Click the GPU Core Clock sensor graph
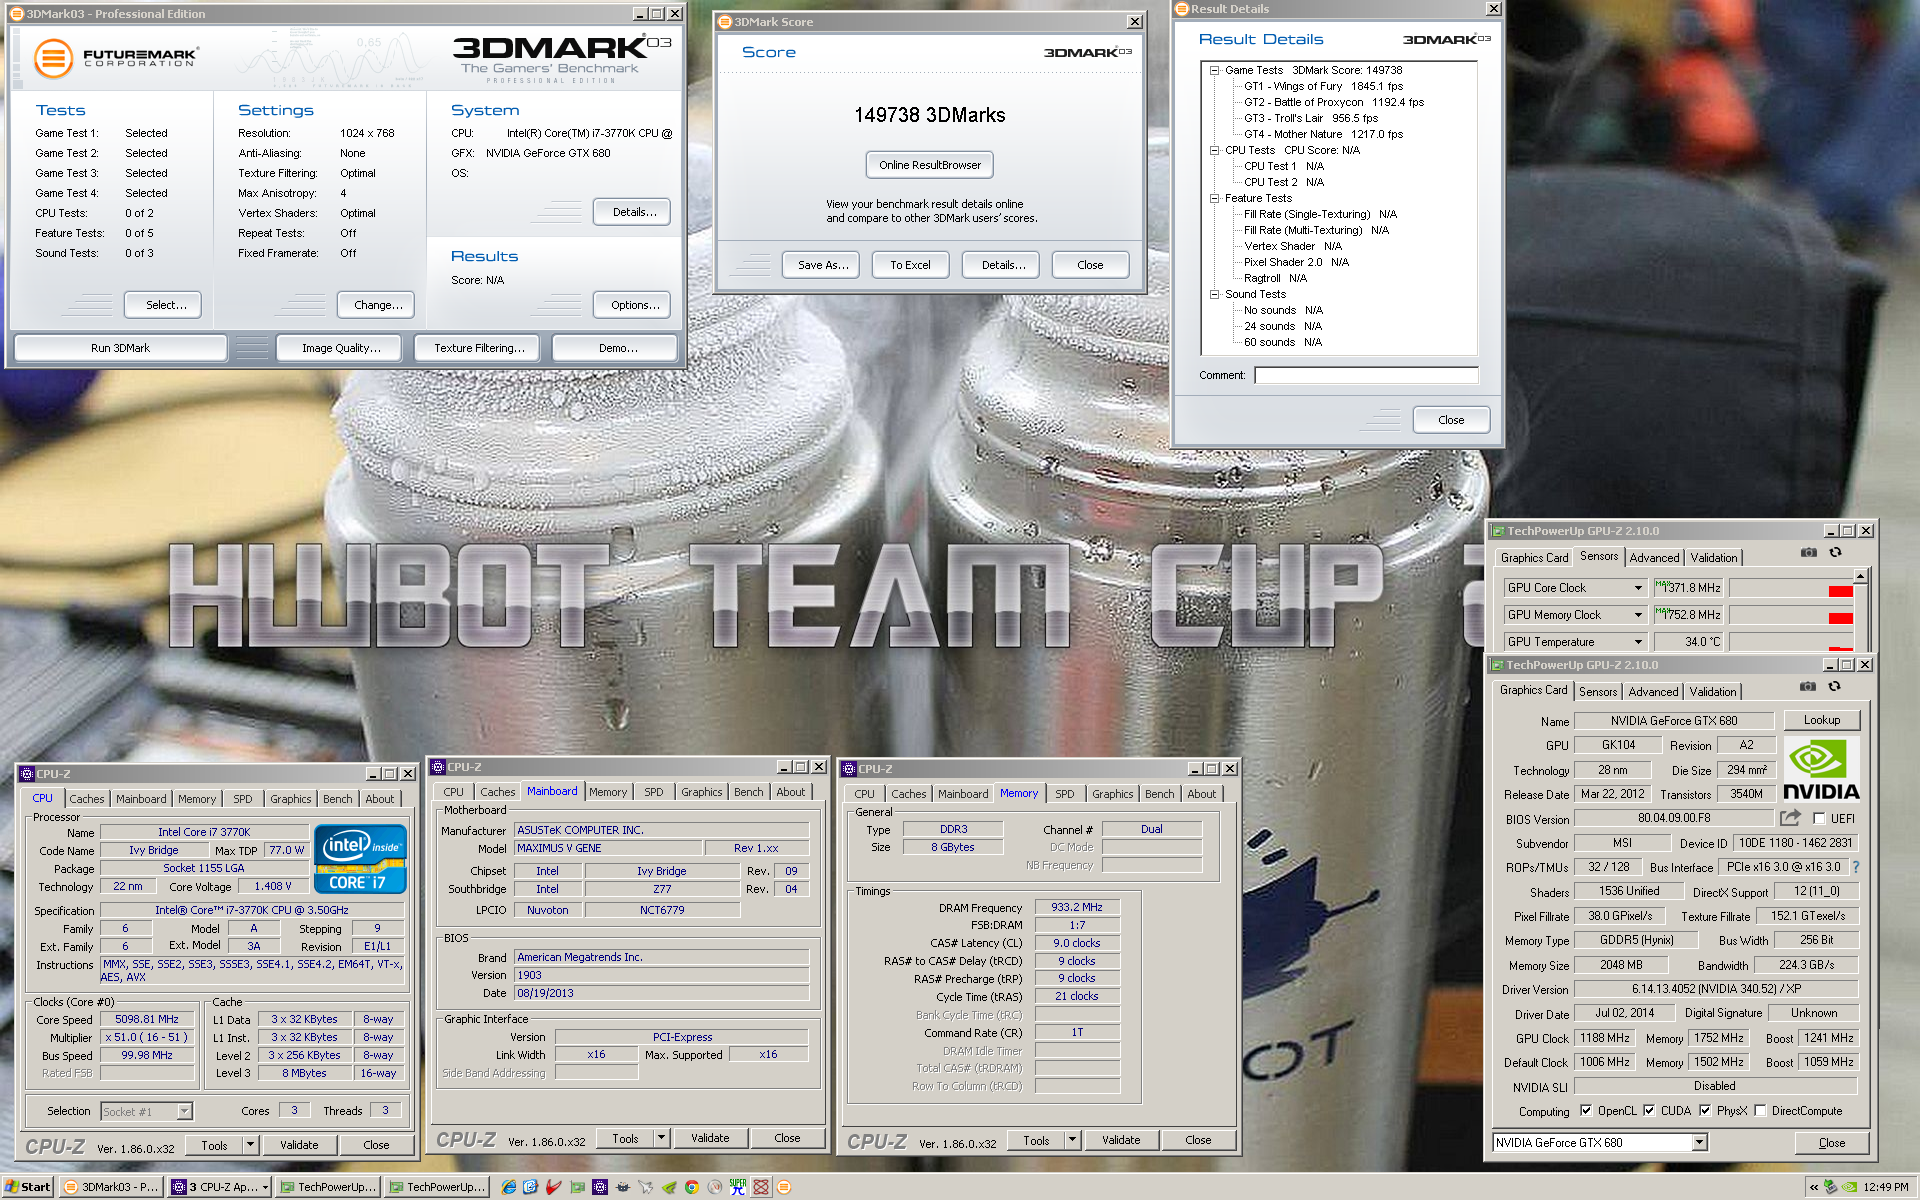This screenshot has height=1200, width=1920. click(x=1791, y=588)
